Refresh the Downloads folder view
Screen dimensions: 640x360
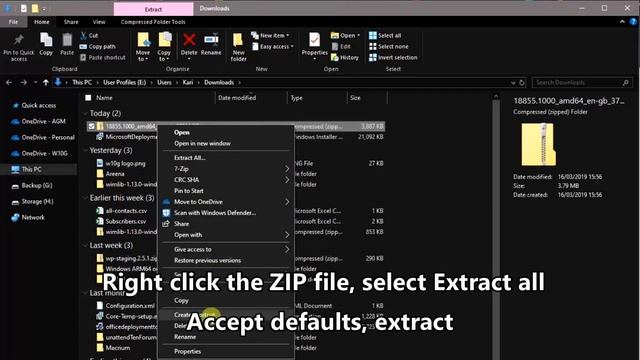tap(522, 82)
